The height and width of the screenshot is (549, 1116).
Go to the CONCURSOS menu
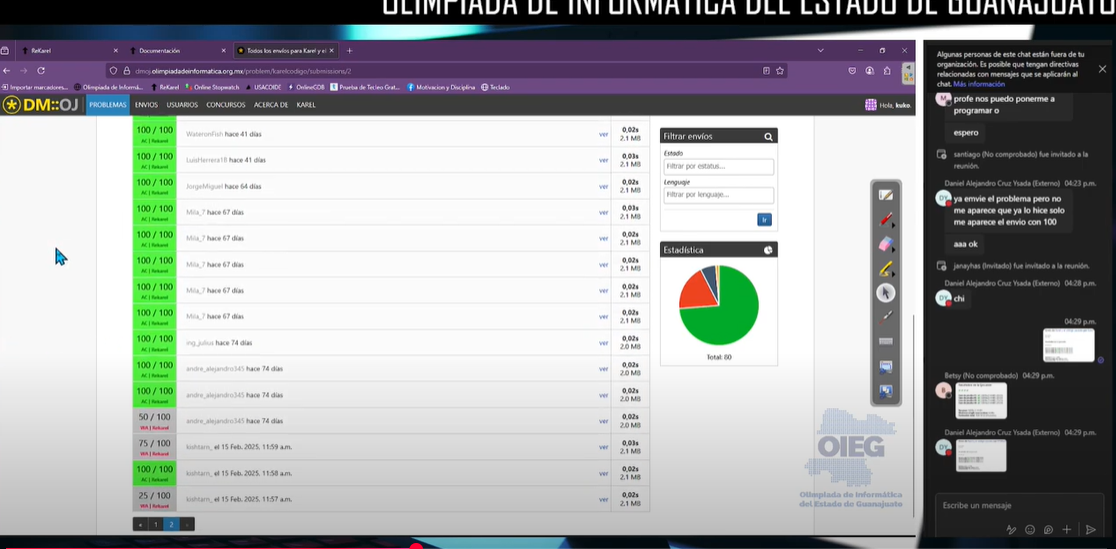226,104
